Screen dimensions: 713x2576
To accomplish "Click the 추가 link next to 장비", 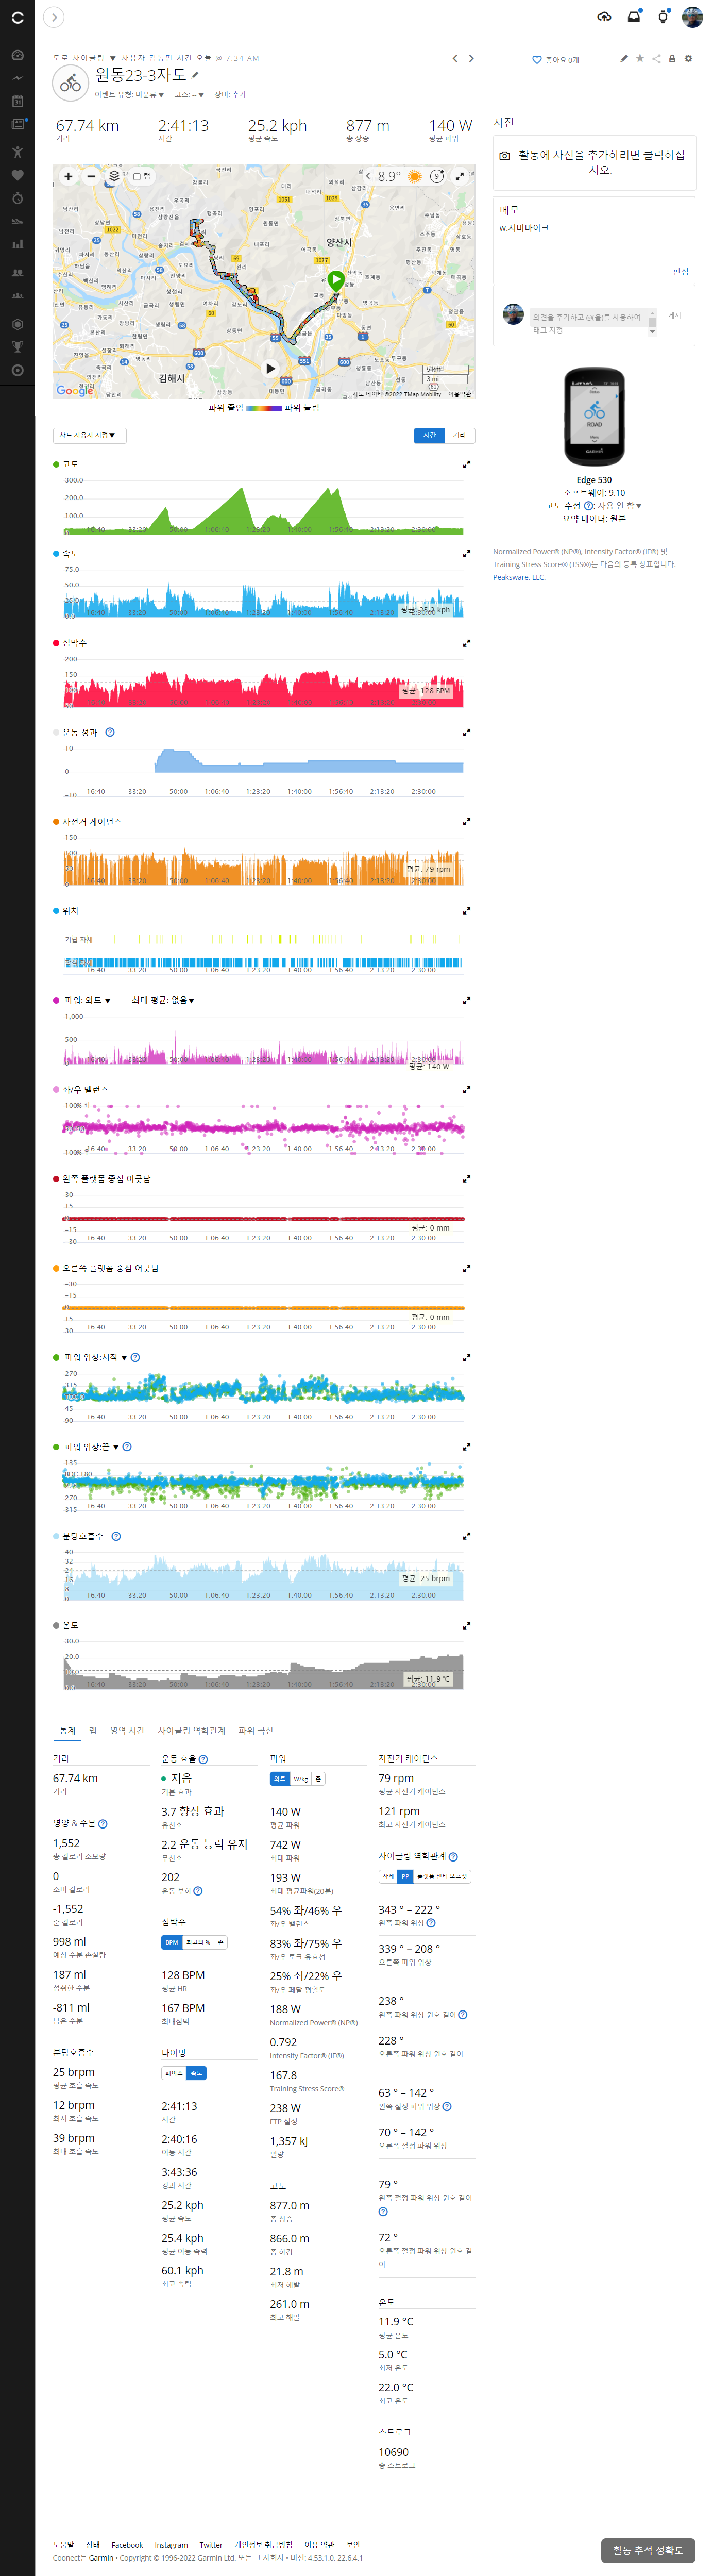I will pos(239,95).
